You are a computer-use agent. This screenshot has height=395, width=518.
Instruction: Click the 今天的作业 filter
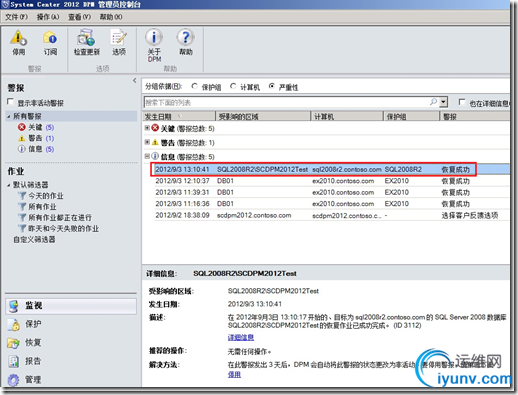tap(41, 196)
